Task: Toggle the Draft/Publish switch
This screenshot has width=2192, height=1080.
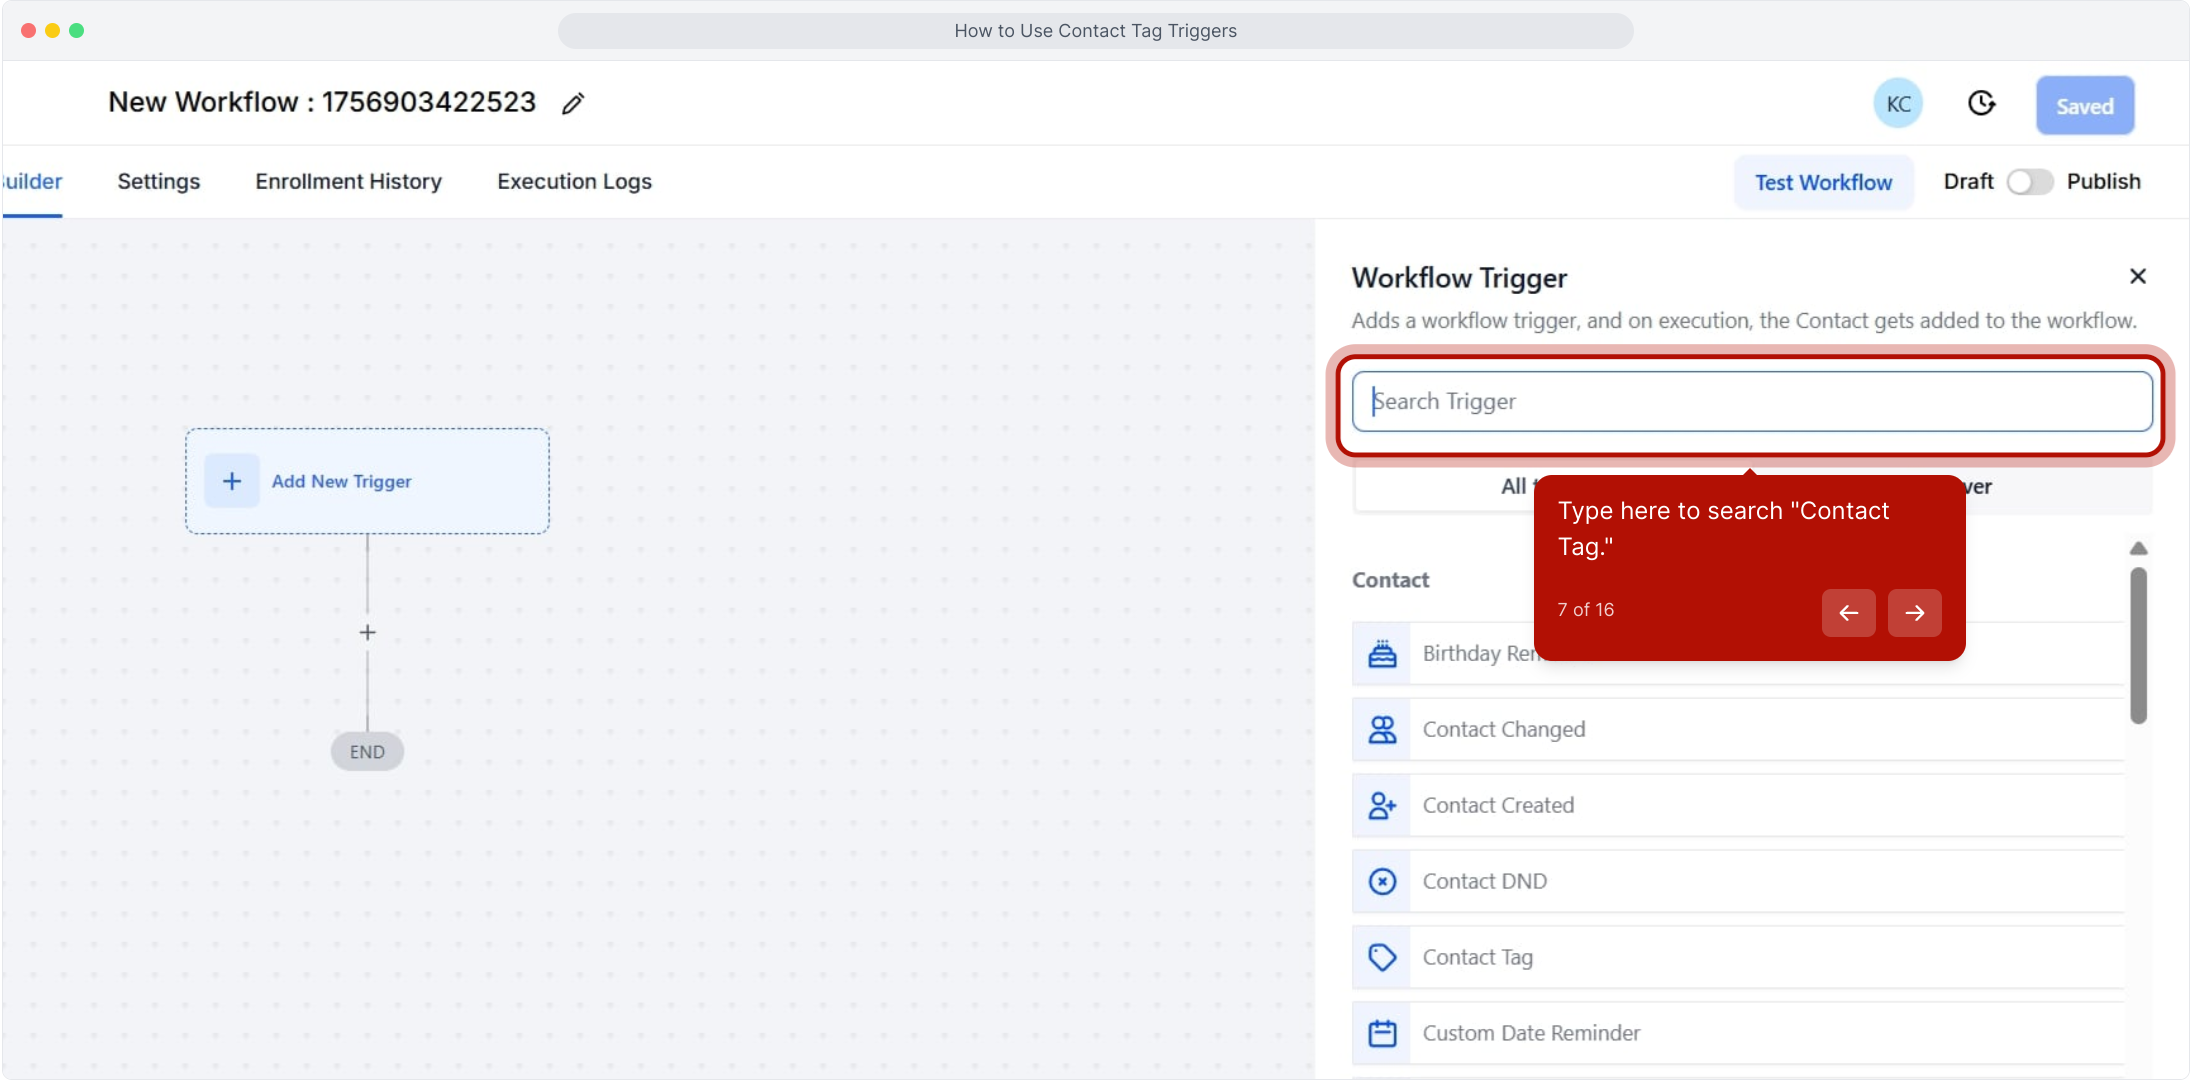Action: coord(2029,182)
